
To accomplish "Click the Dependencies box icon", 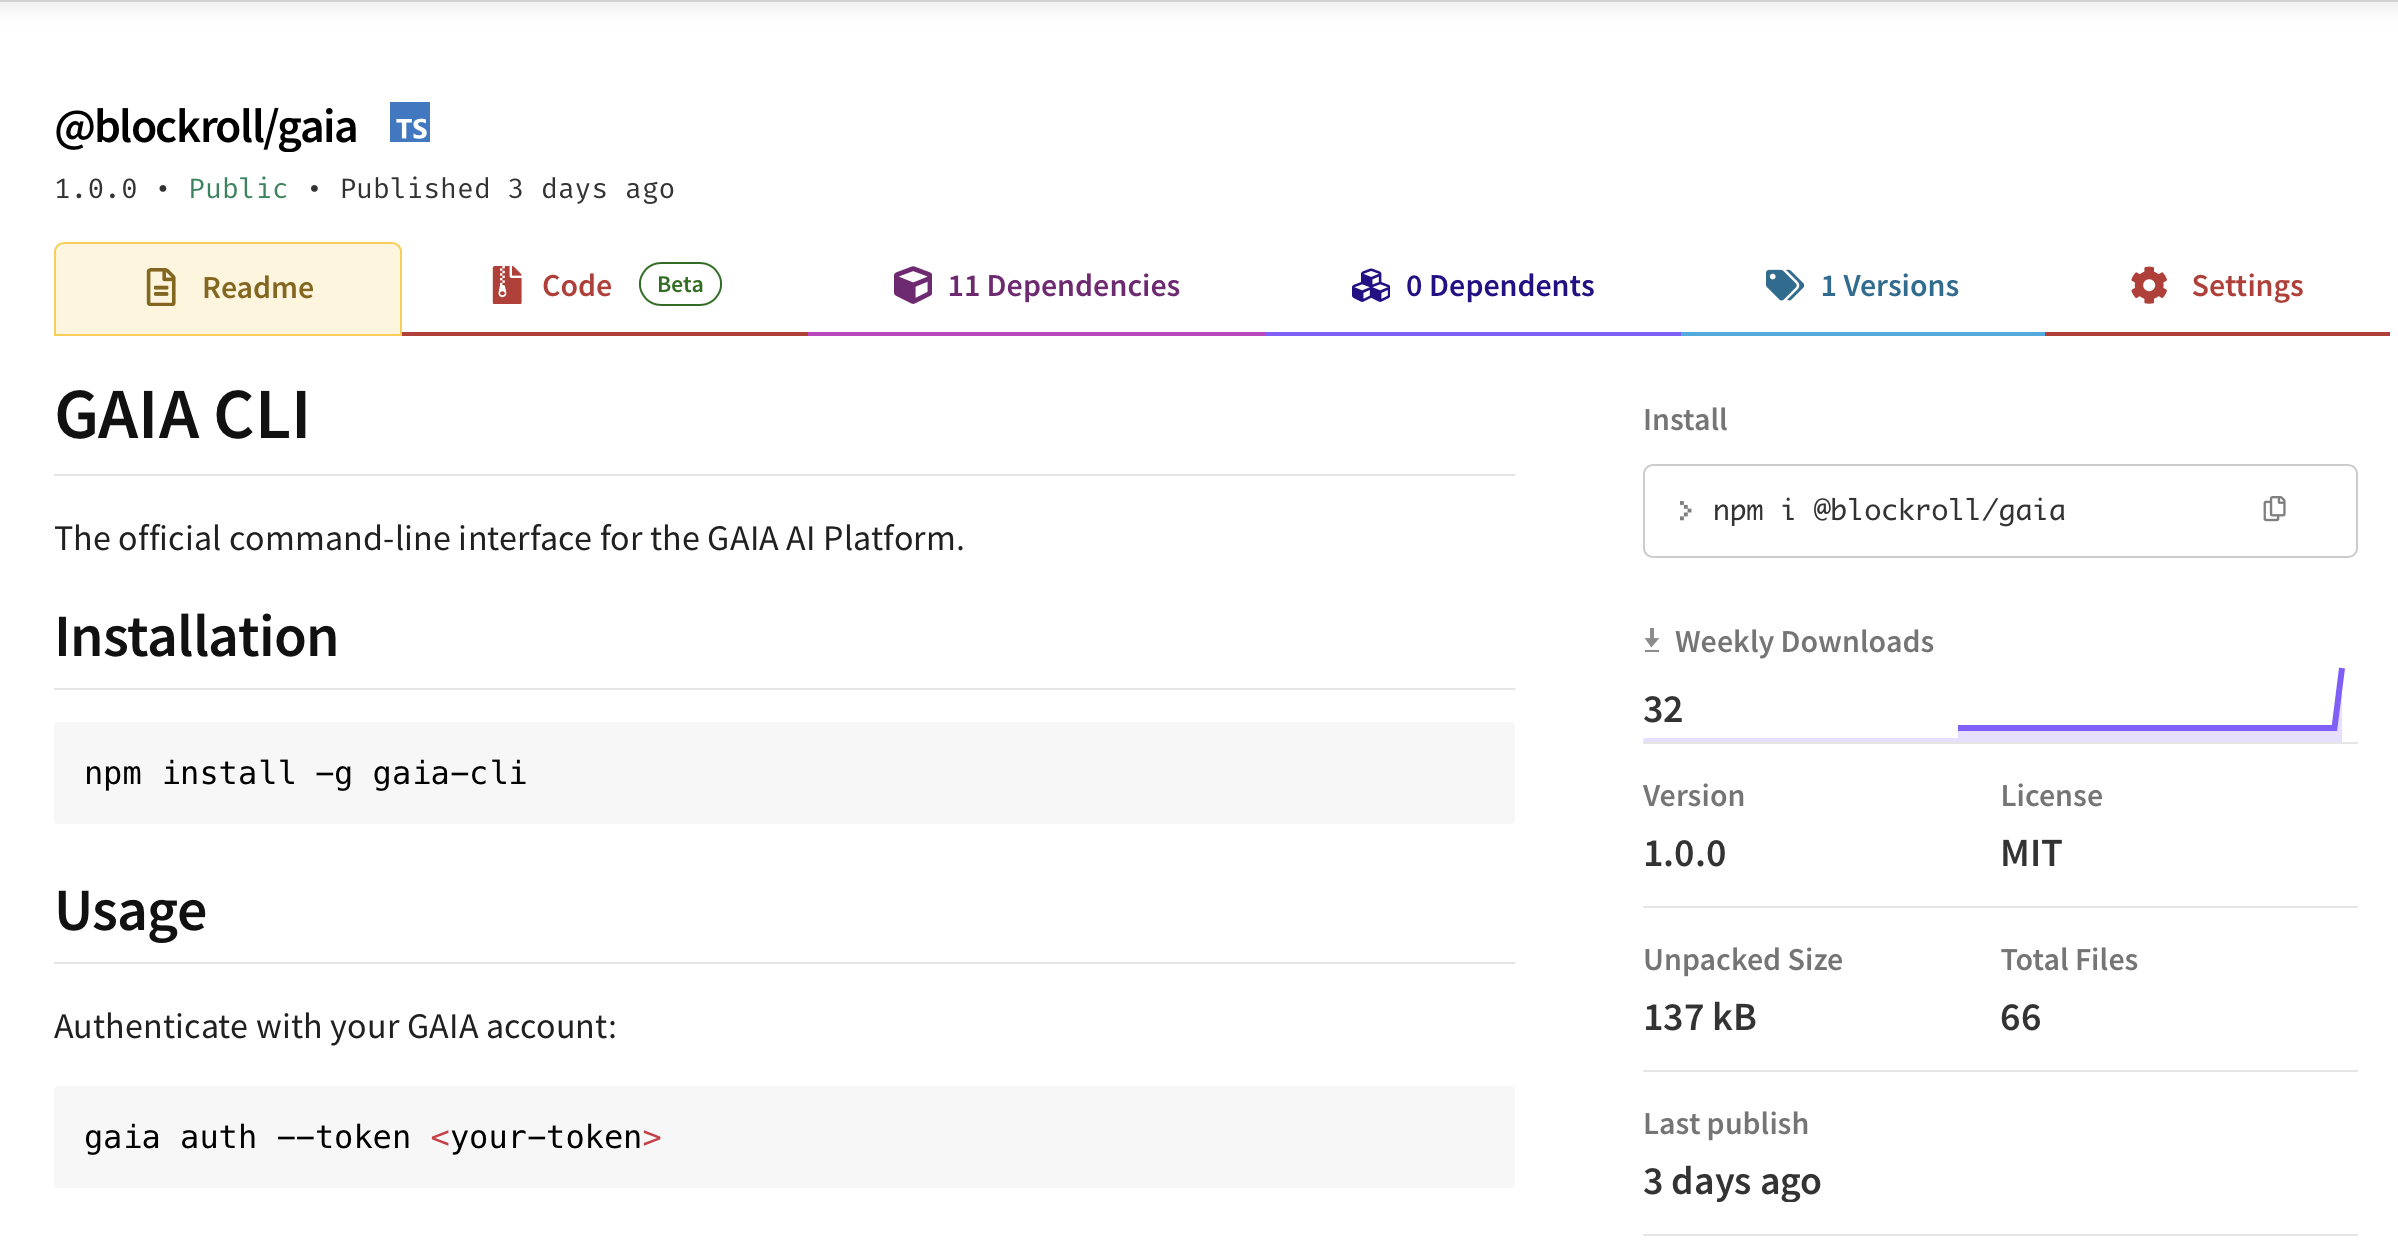I will click(x=912, y=285).
